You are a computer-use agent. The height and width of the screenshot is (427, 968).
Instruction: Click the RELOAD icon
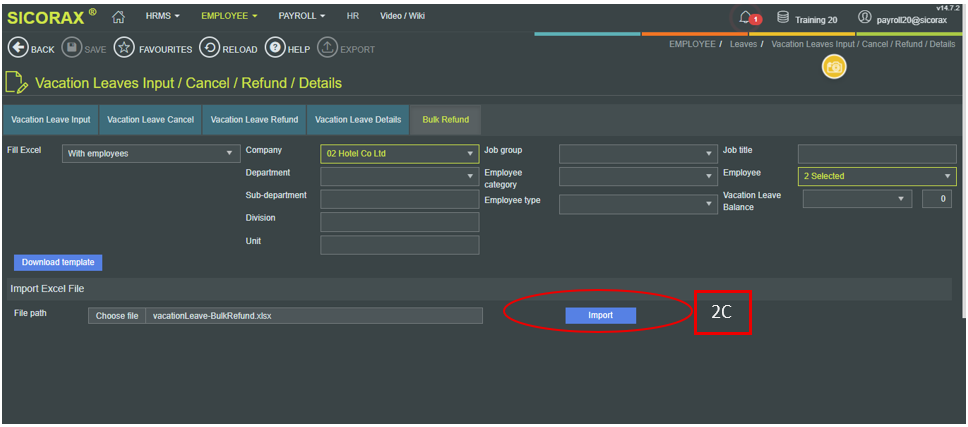(x=209, y=48)
